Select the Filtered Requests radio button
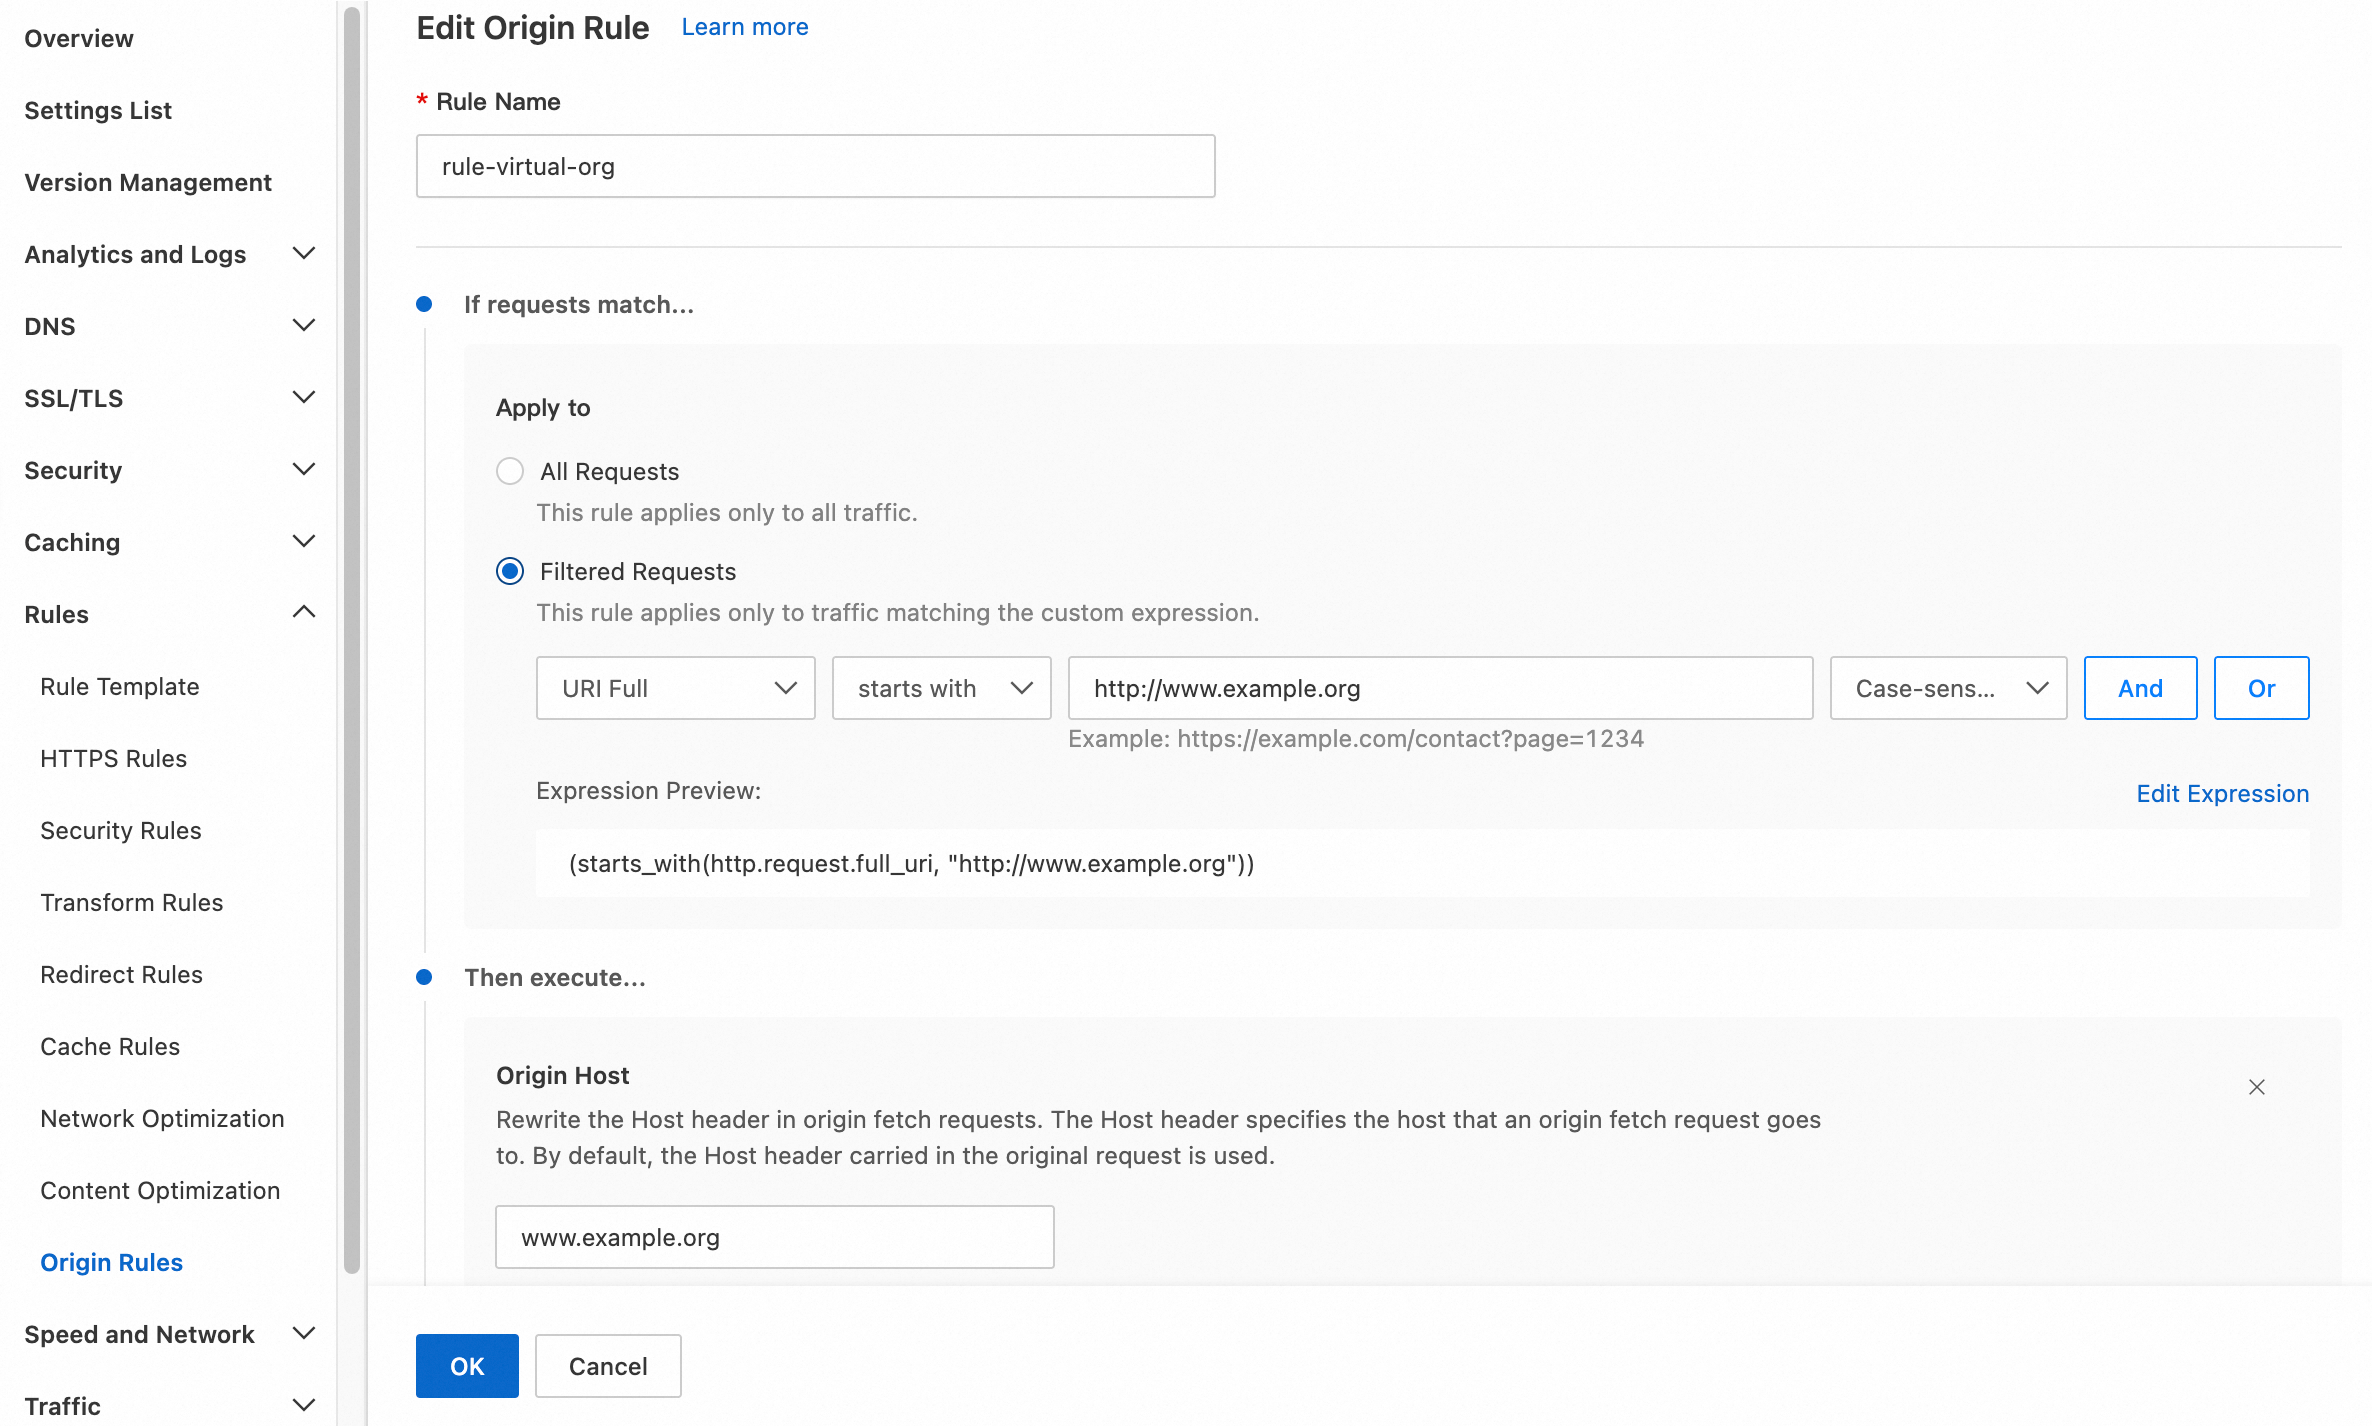The width and height of the screenshot is (2372, 1426). [510, 571]
